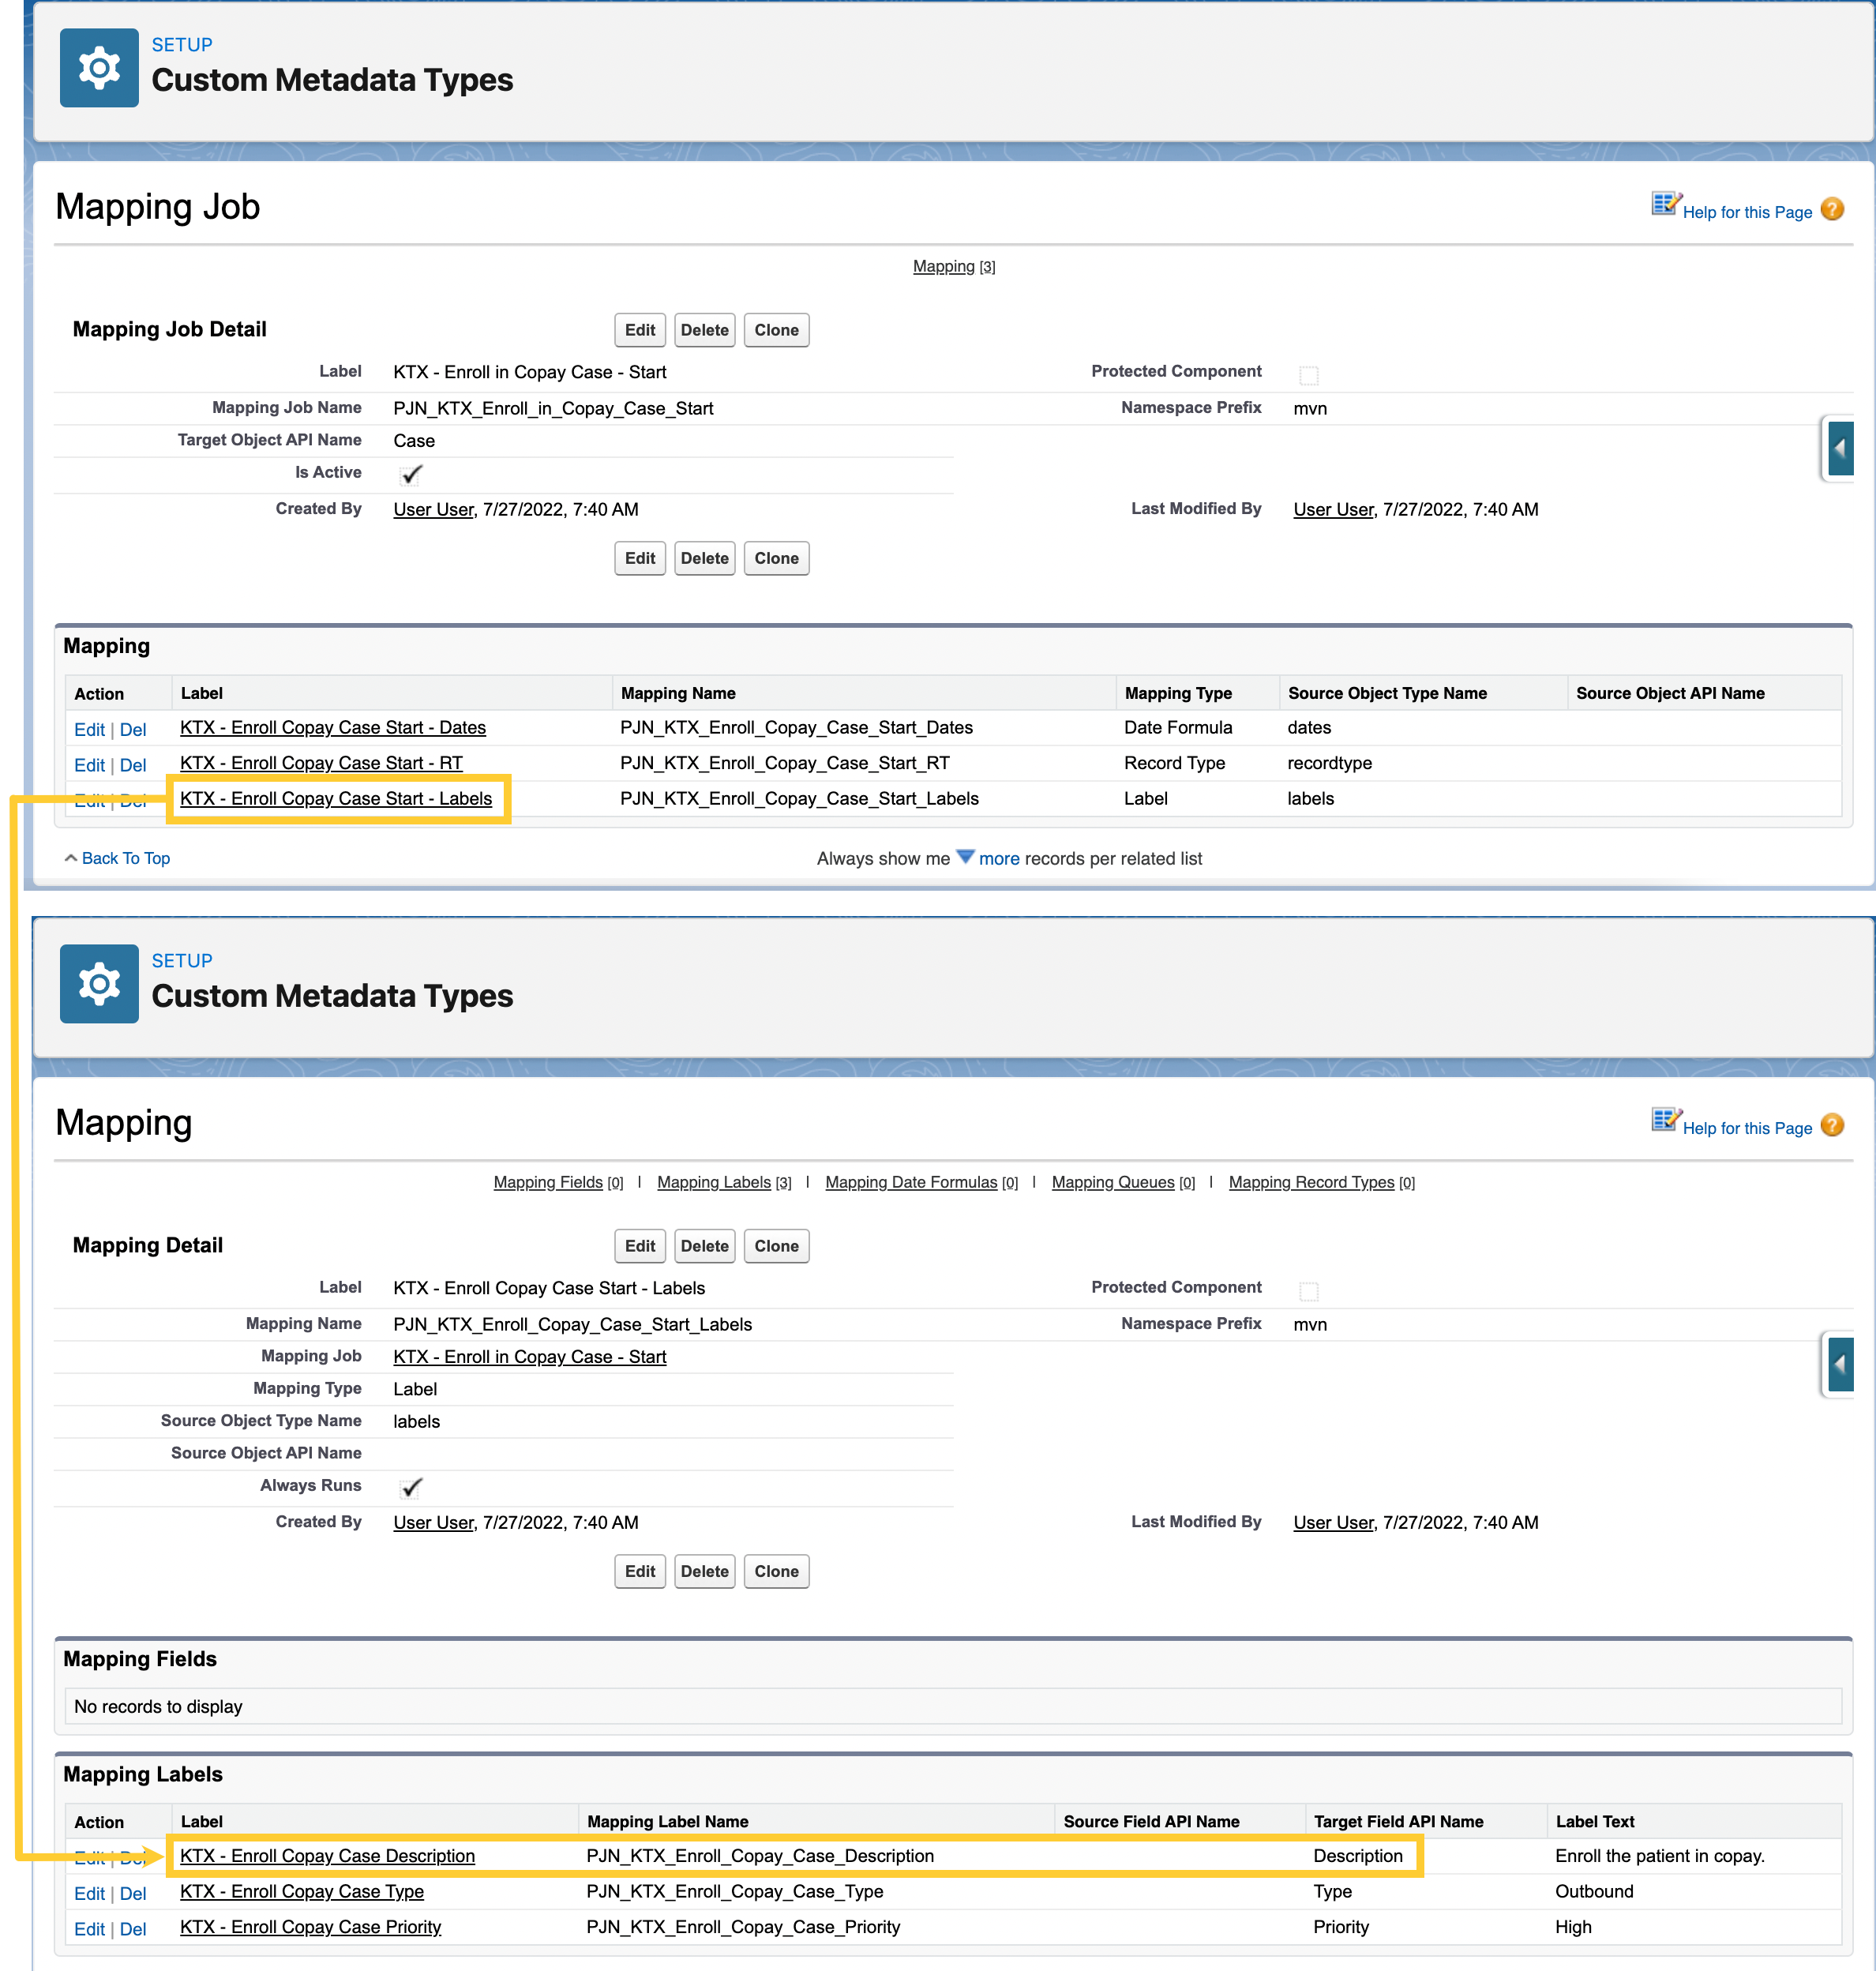Open KTX - Enroll Copay Case Priority label

click(310, 1927)
